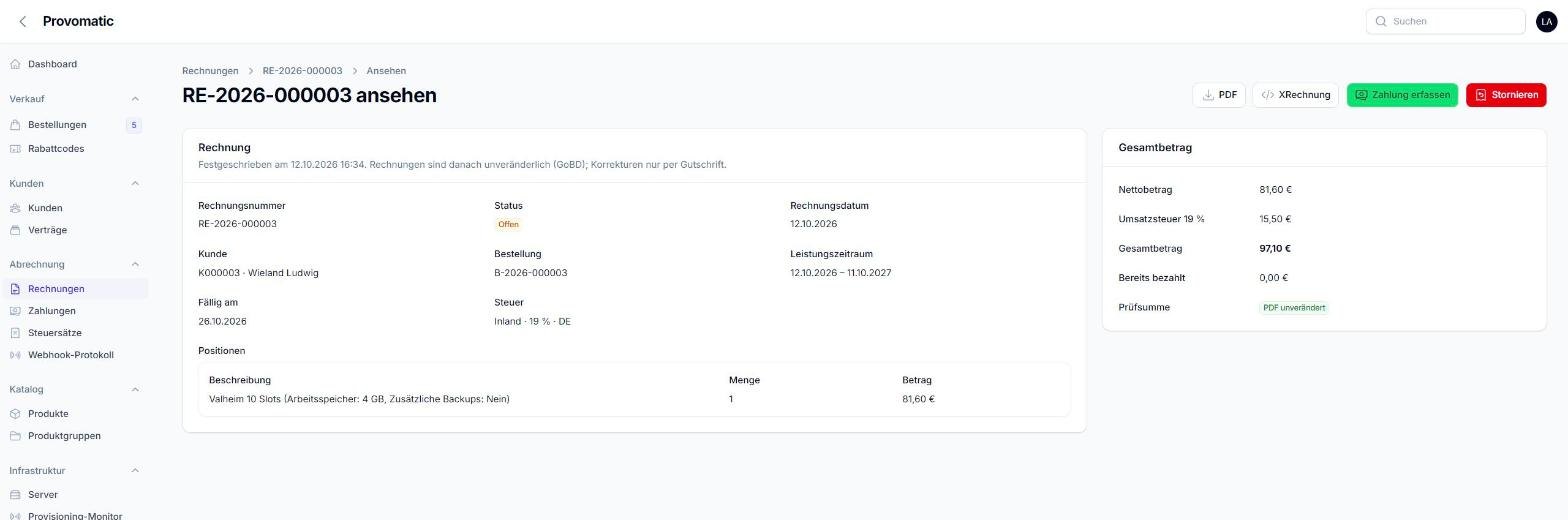Click the Provisioning-Monitor signal icon

click(x=15, y=516)
